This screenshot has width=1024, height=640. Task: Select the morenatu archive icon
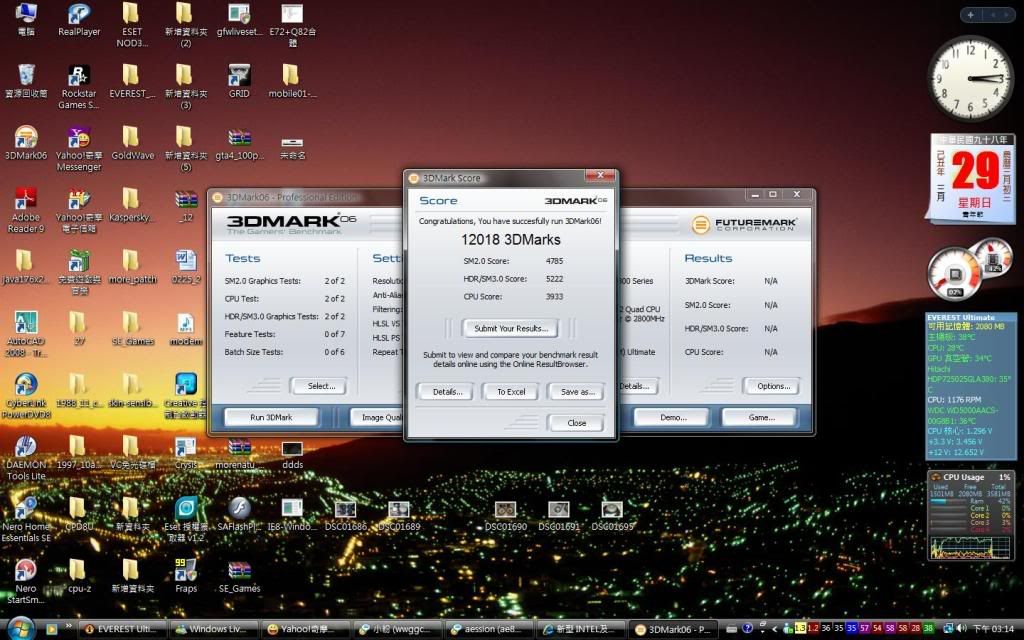tap(239, 454)
